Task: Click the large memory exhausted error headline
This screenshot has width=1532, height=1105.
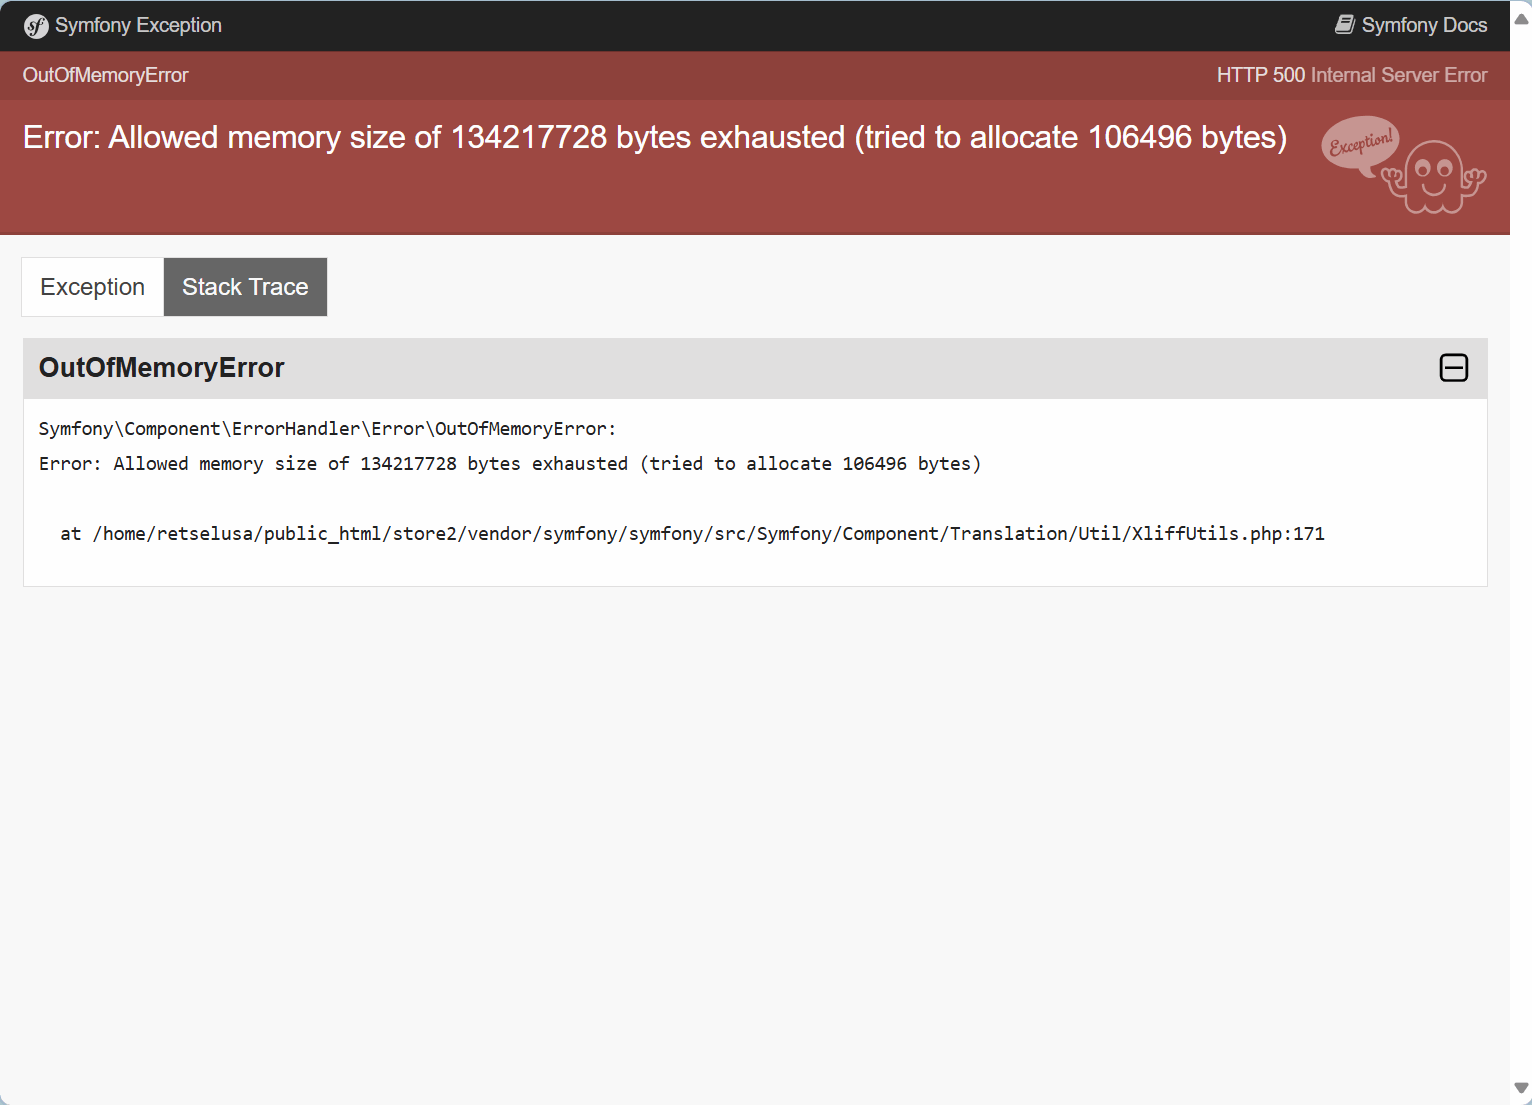Action: coord(655,137)
